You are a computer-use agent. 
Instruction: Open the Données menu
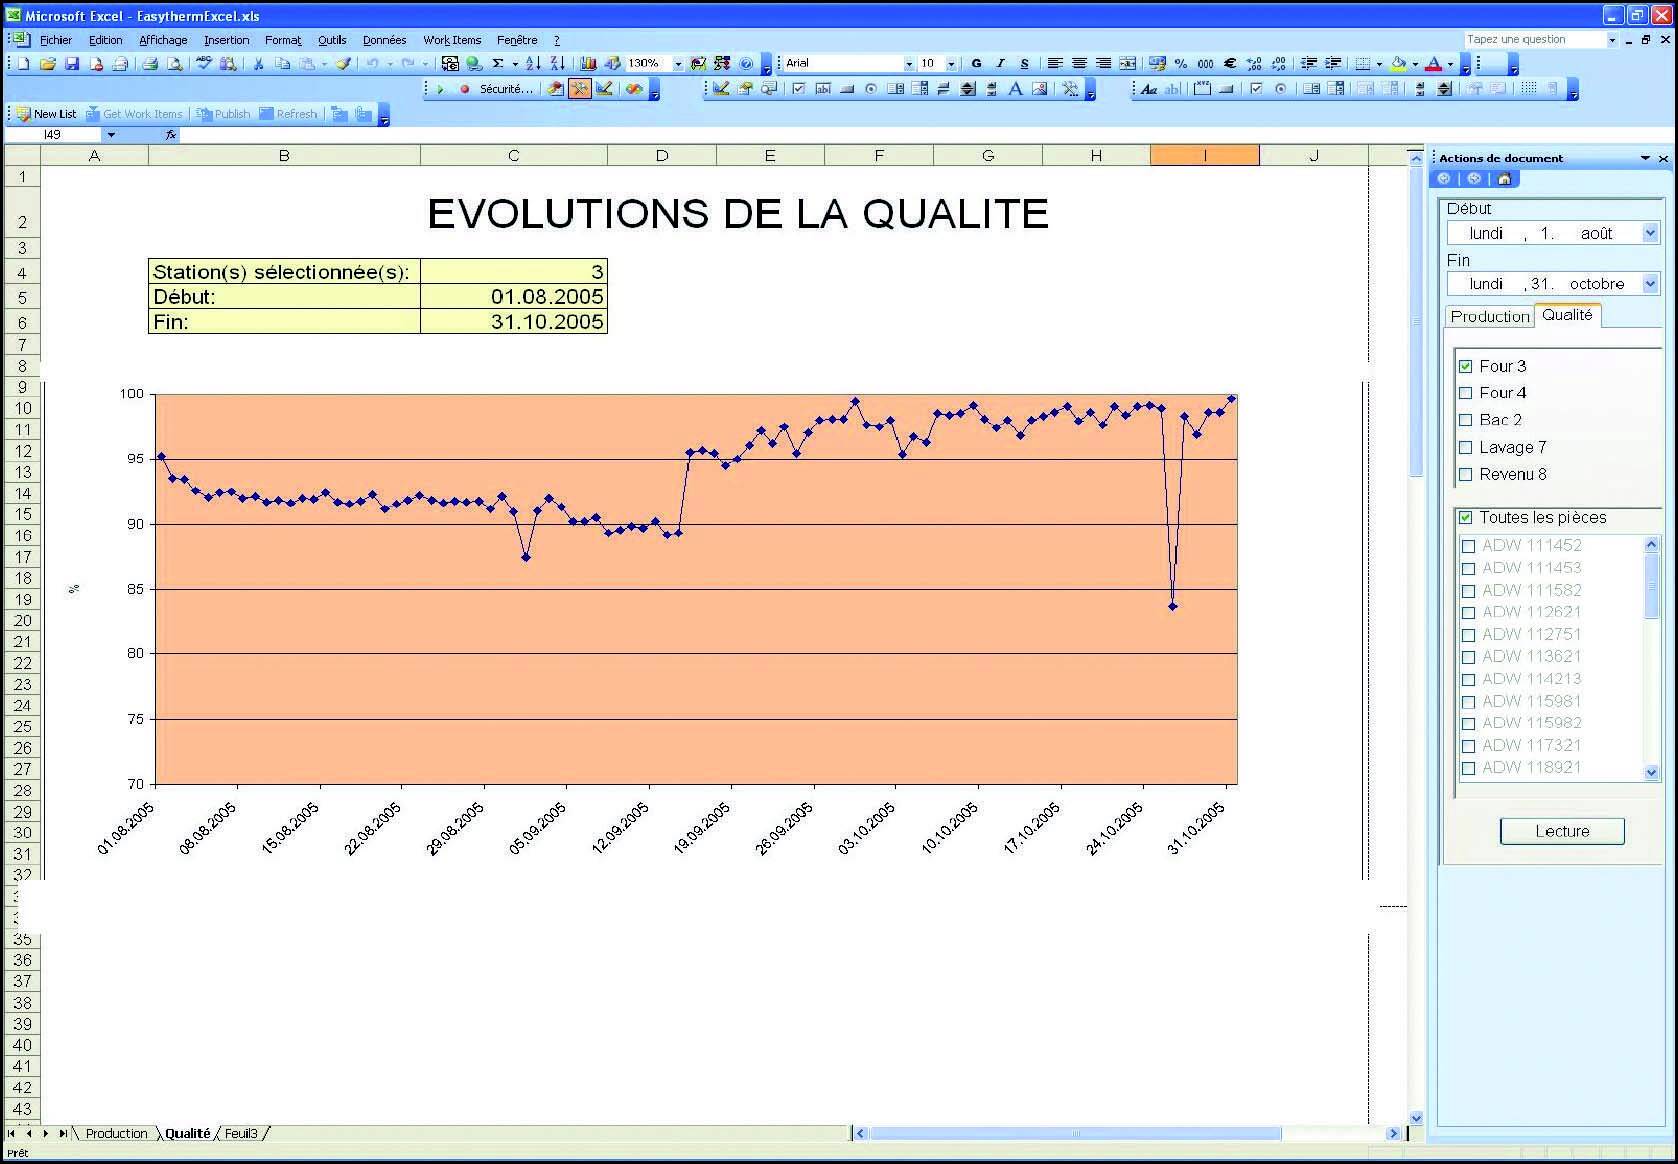tap(384, 40)
